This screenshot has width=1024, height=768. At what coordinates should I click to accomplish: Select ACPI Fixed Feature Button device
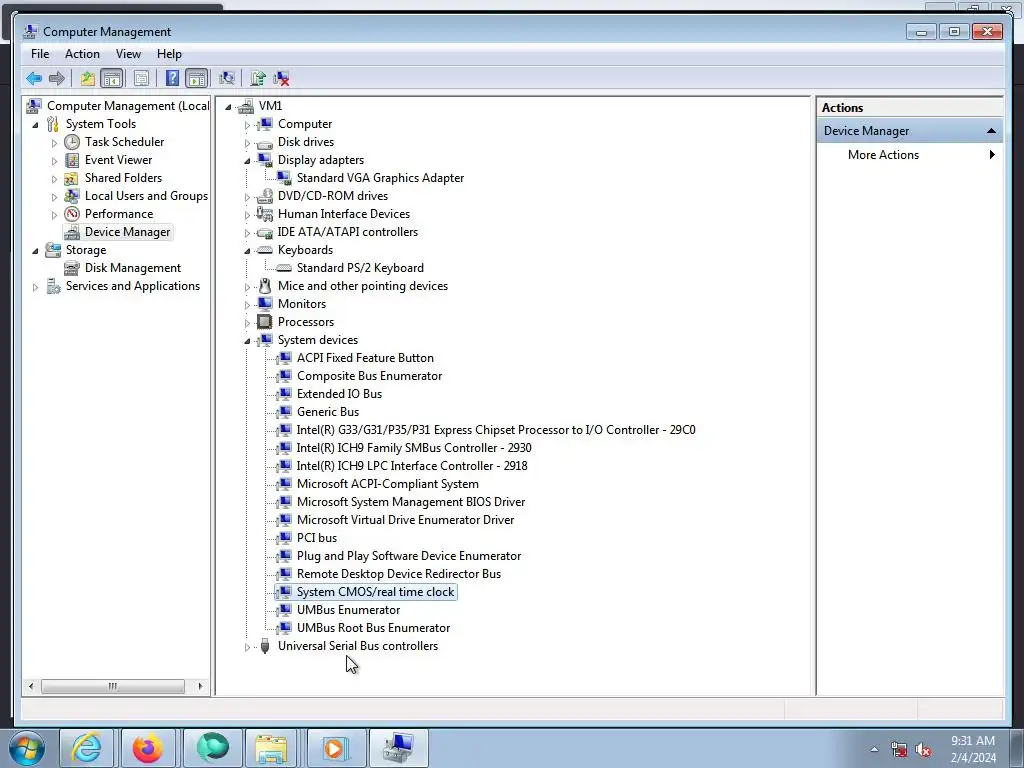point(365,358)
